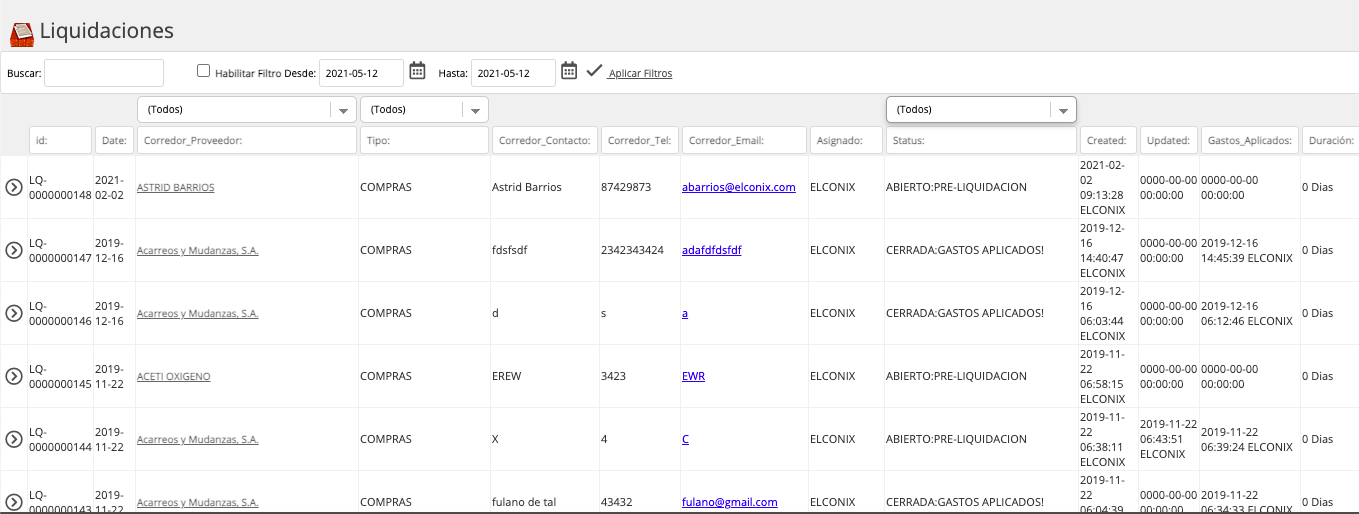
Task: Click the Corredor_Proveedor: filter field
Action: [247, 141]
